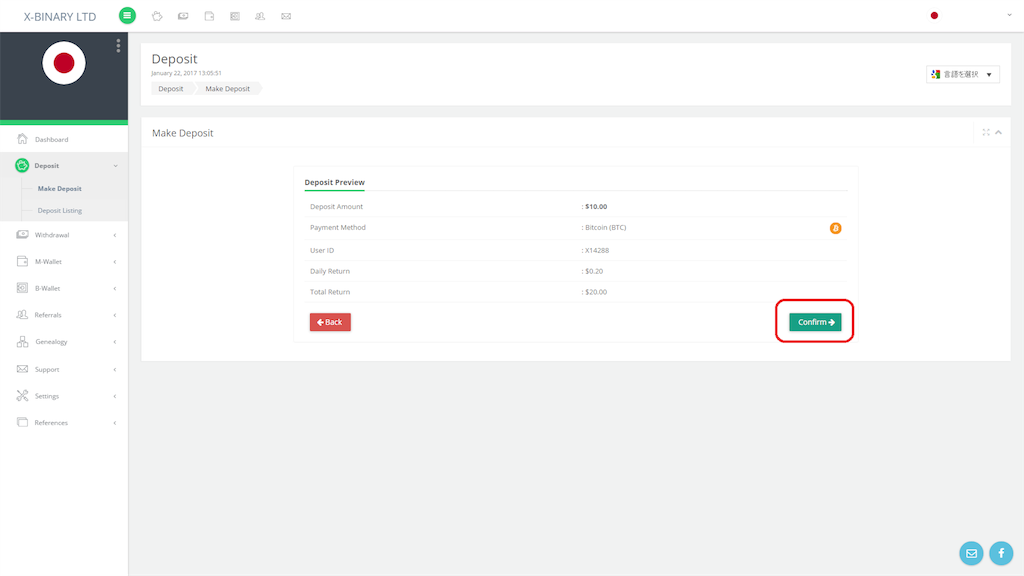This screenshot has width=1024, height=576.
Task: Collapse the Make Deposit panel
Action: click(999, 133)
